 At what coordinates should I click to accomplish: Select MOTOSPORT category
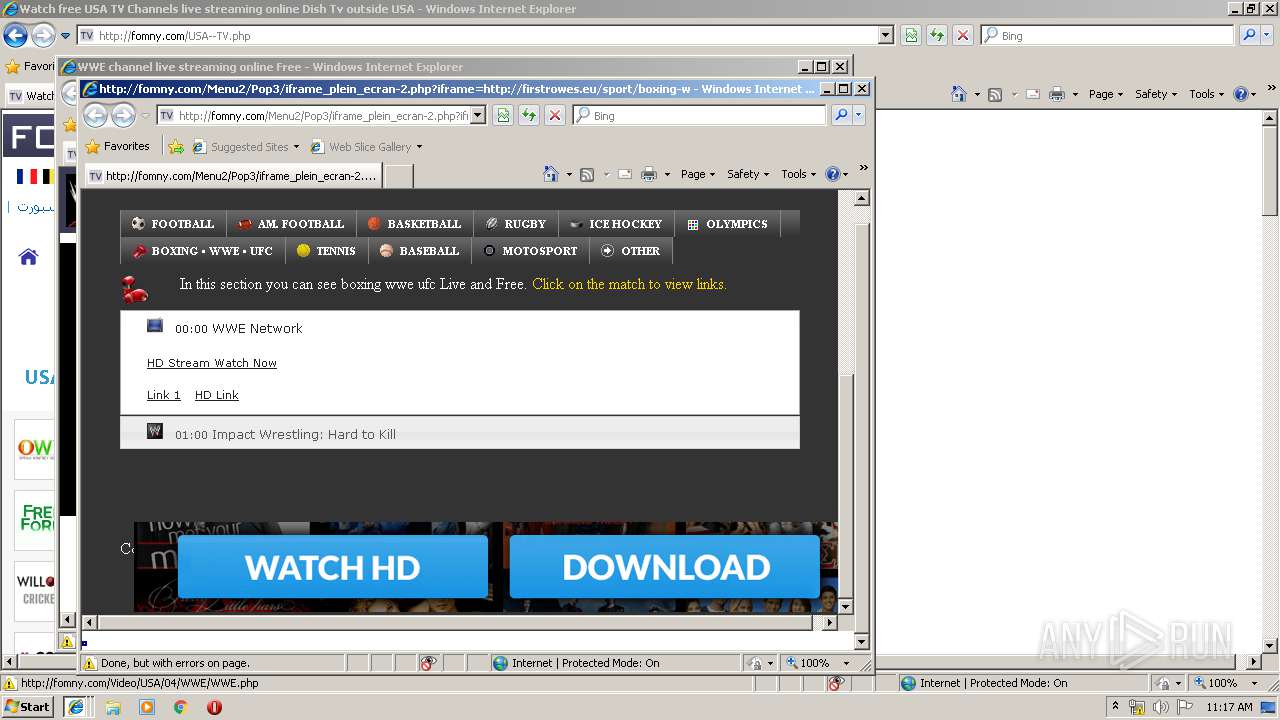[x=530, y=251]
